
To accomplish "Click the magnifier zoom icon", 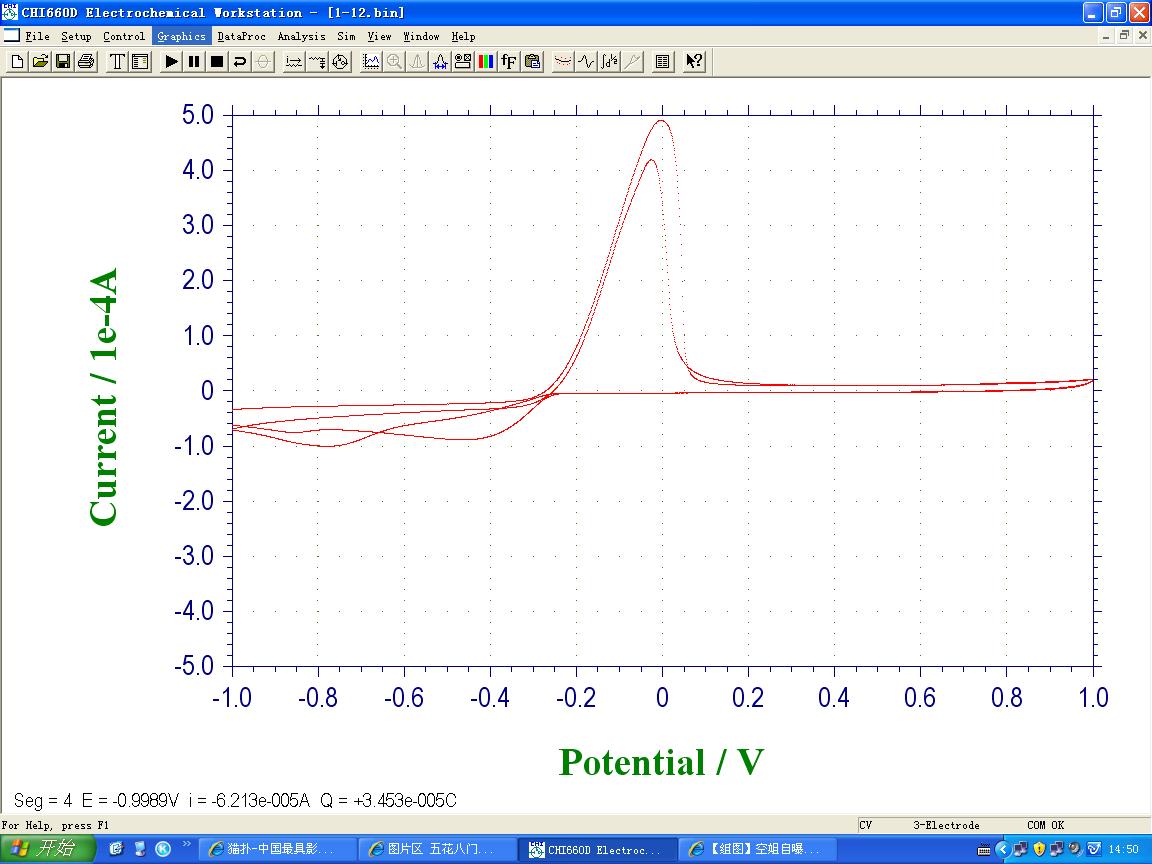I will pyautogui.click(x=395, y=62).
